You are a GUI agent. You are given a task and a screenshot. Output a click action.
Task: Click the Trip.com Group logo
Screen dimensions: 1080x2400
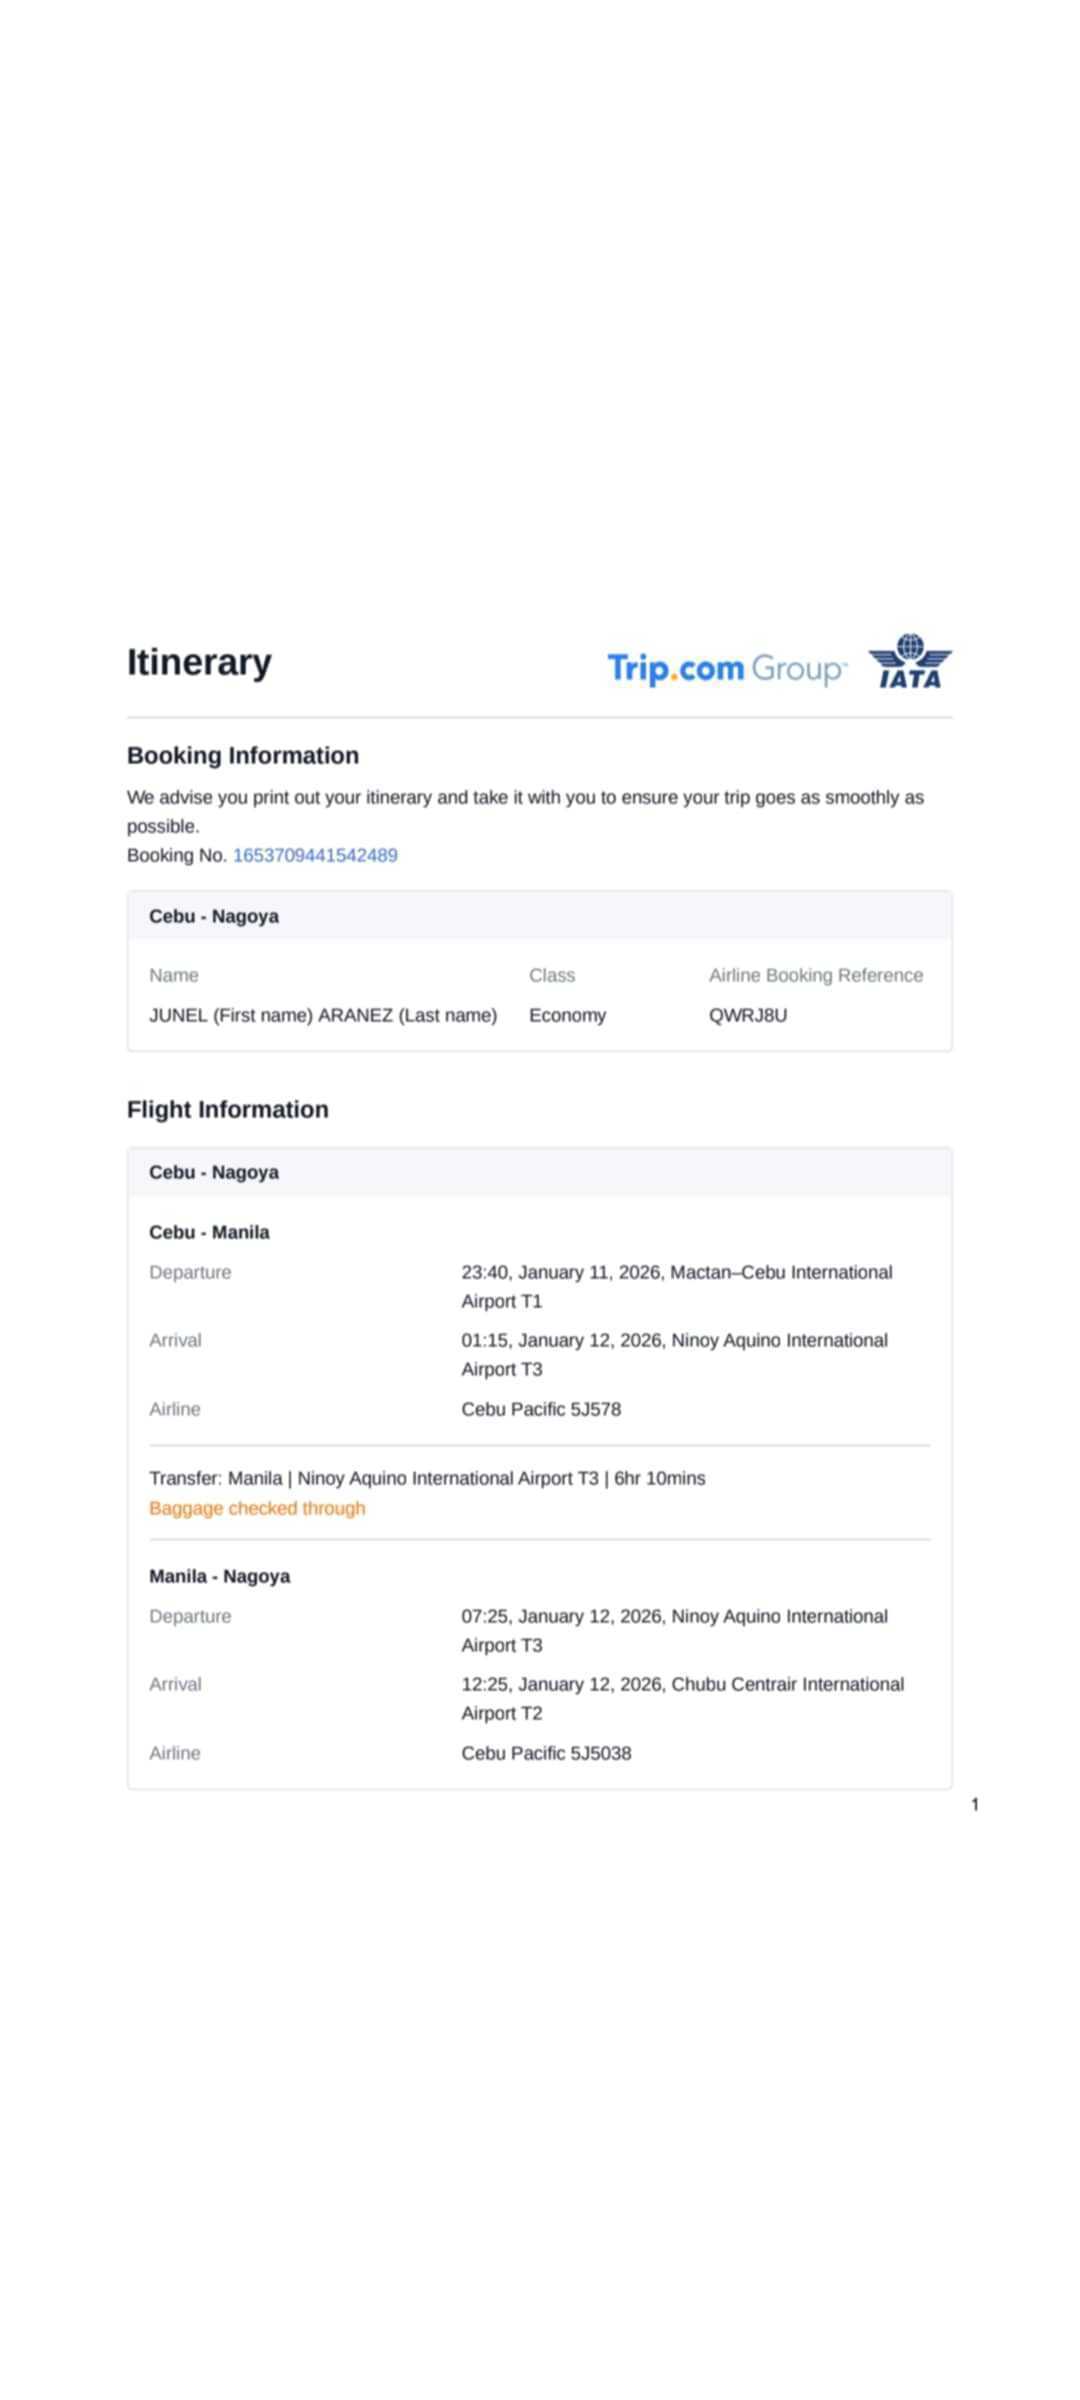(x=727, y=668)
